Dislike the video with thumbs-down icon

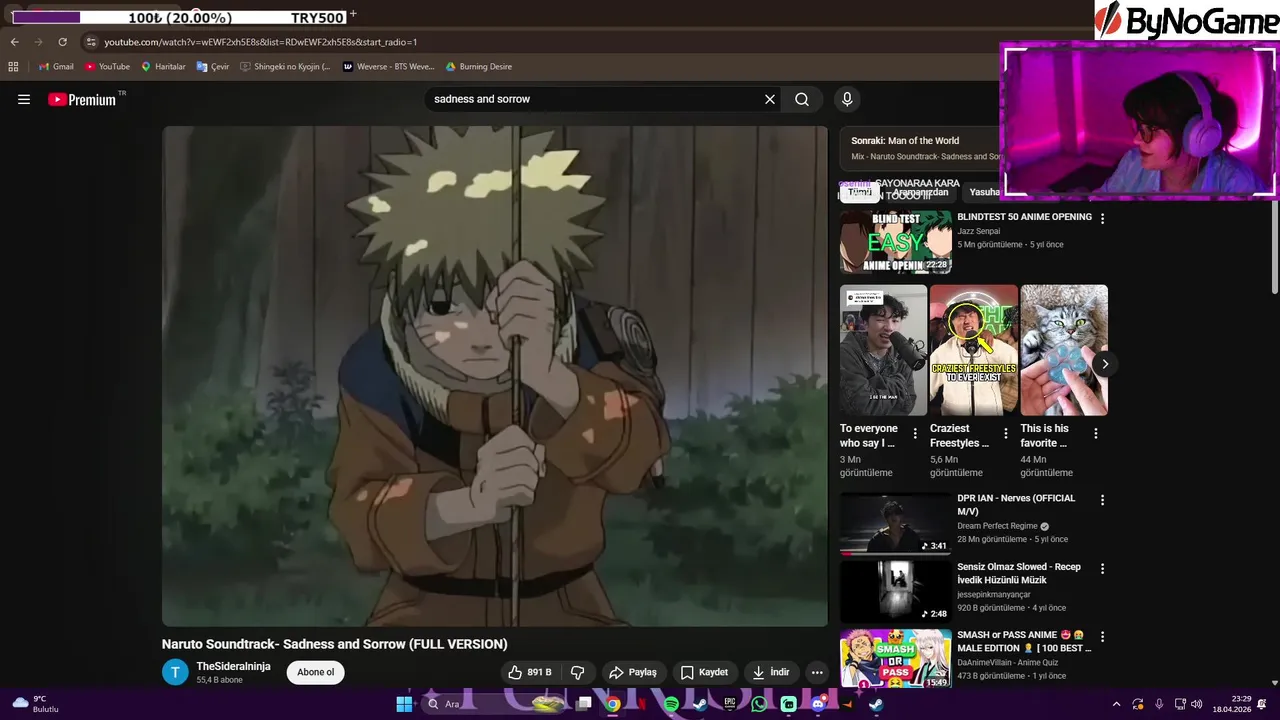(x=577, y=672)
